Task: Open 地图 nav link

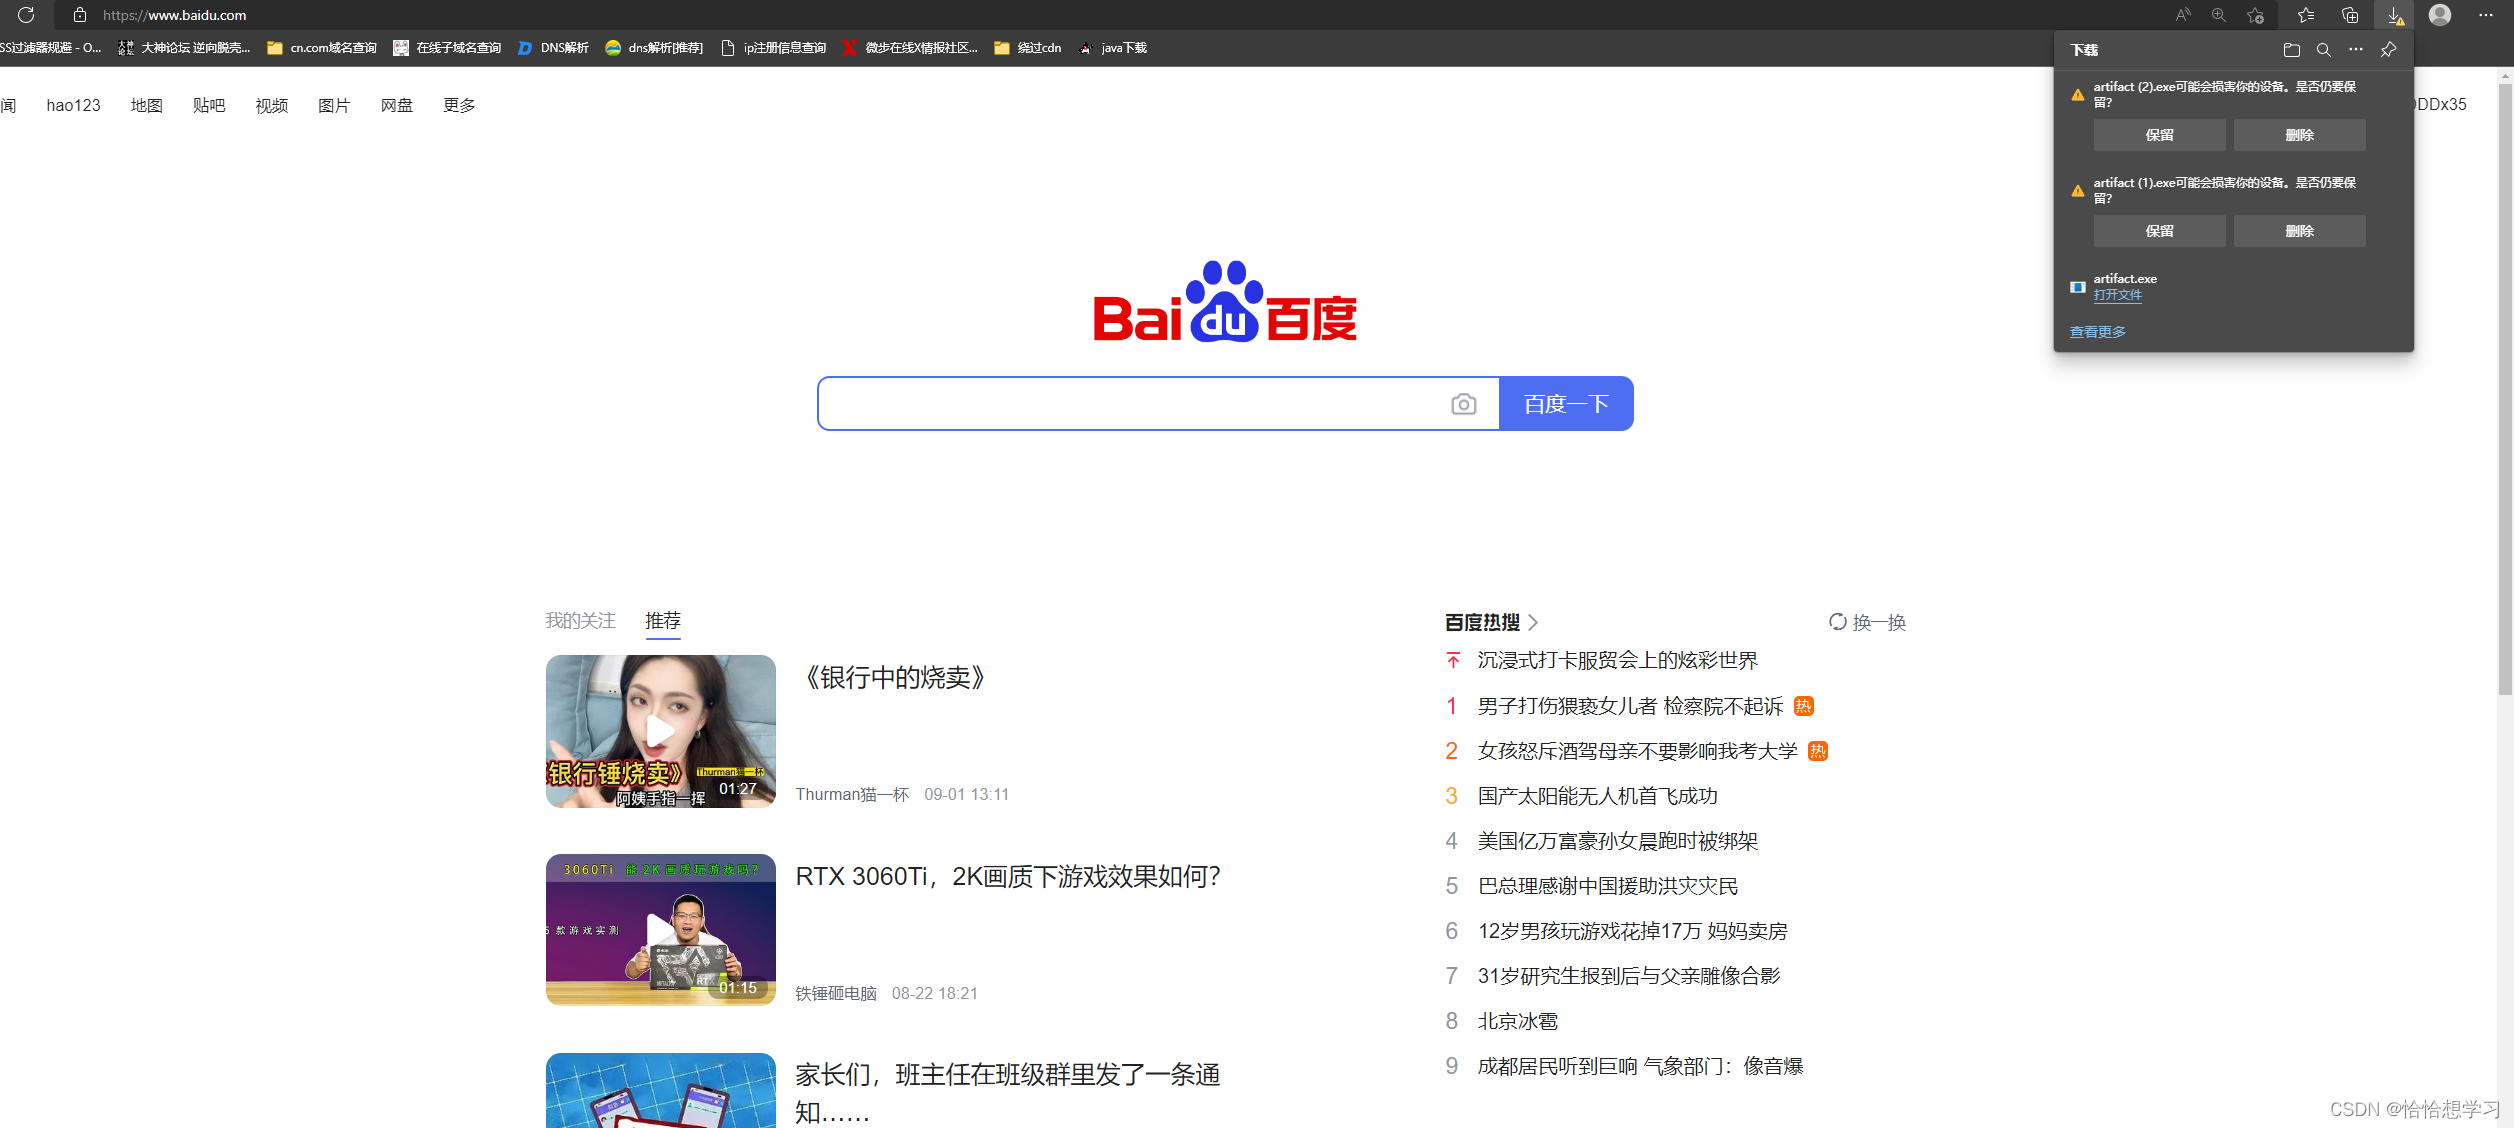Action: pos(146,105)
